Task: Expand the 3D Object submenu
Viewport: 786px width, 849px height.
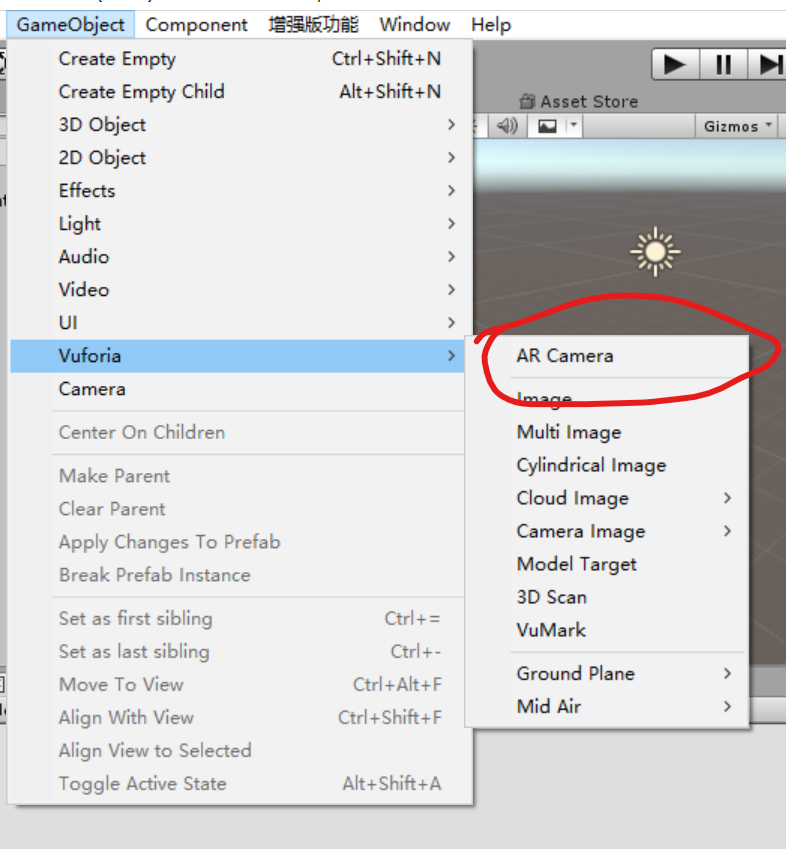Action: pos(237,125)
